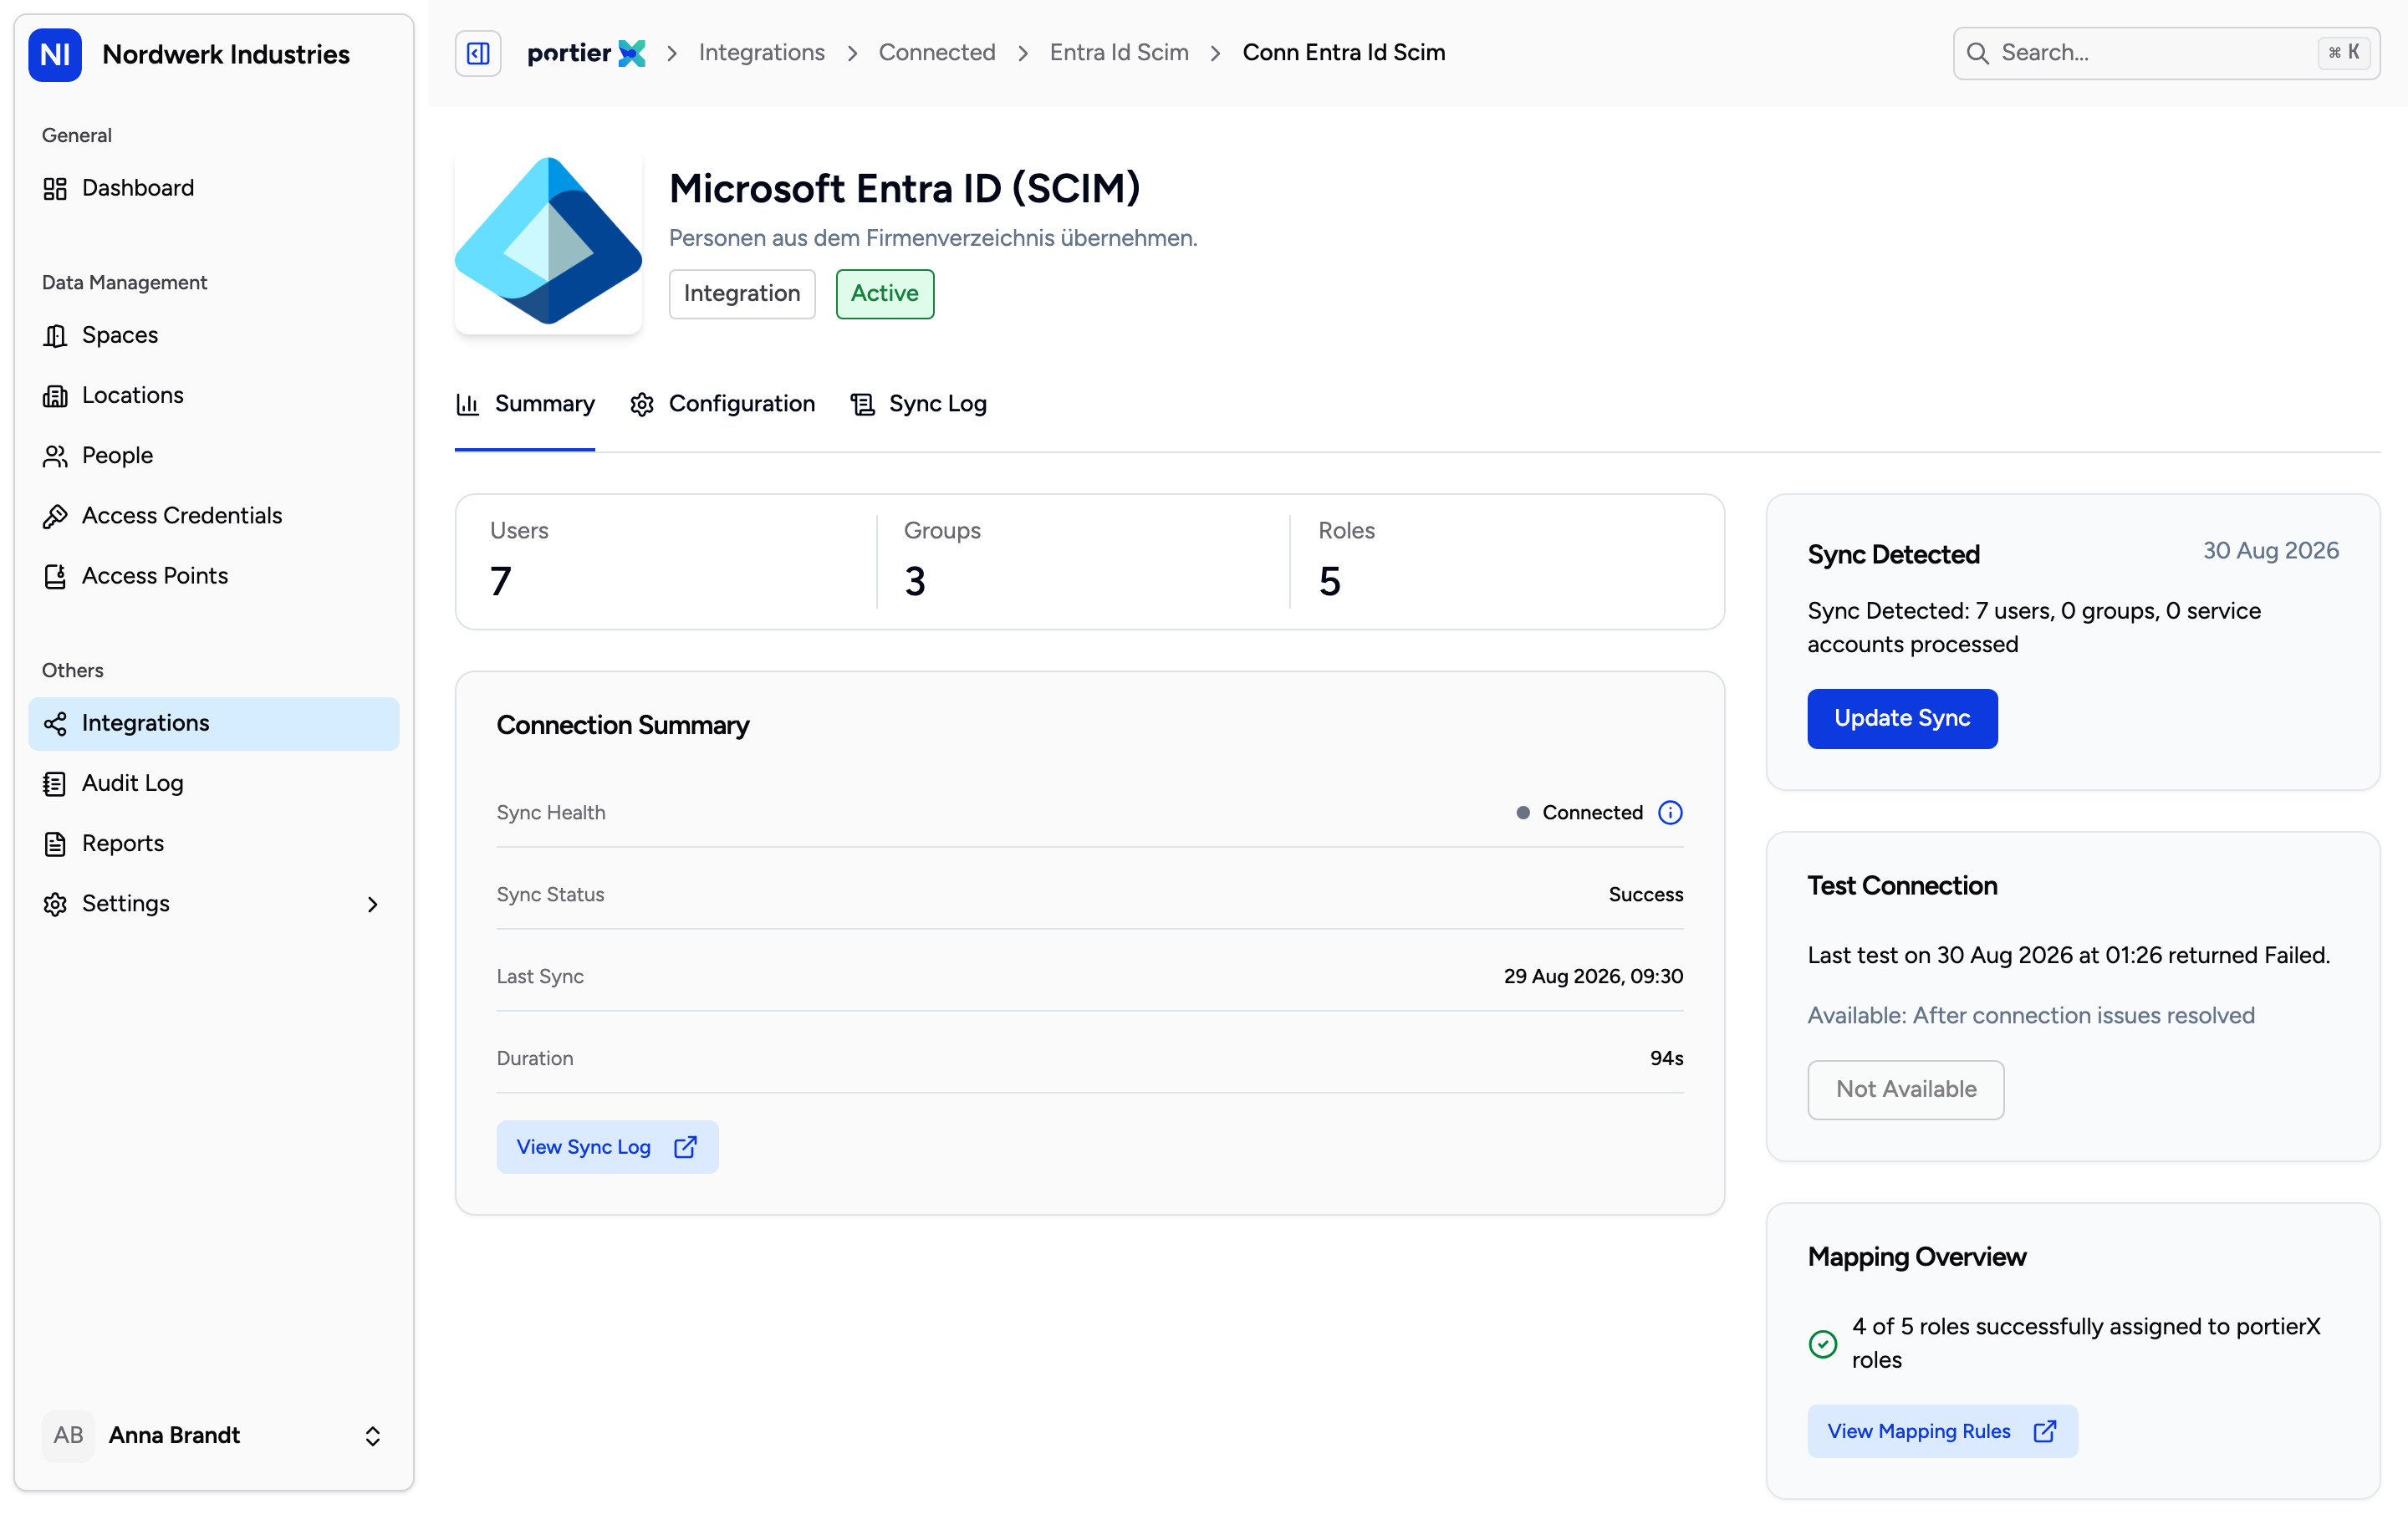The image size is (2408, 1540).
Task: Toggle the sidebar collapse icon
Action: point(478,53)
